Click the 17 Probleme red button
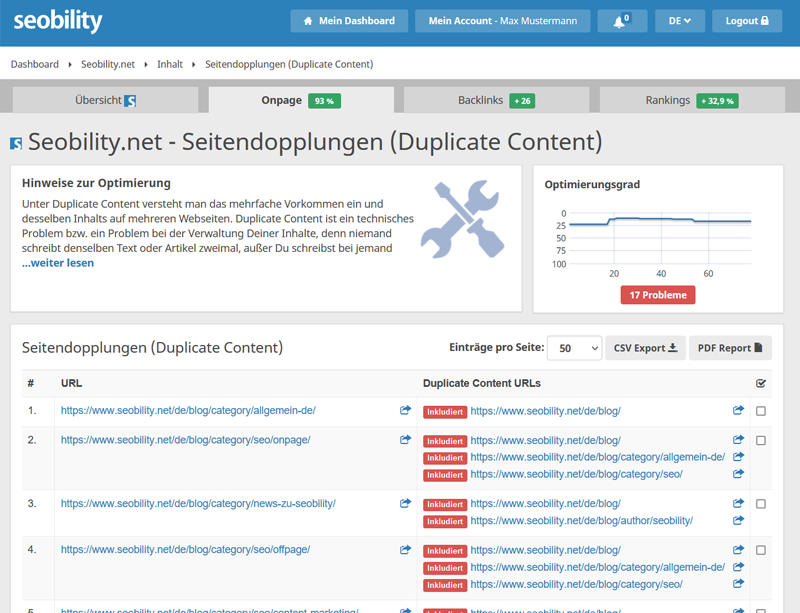This screenshot has width=800, height=613. (658, 295)
